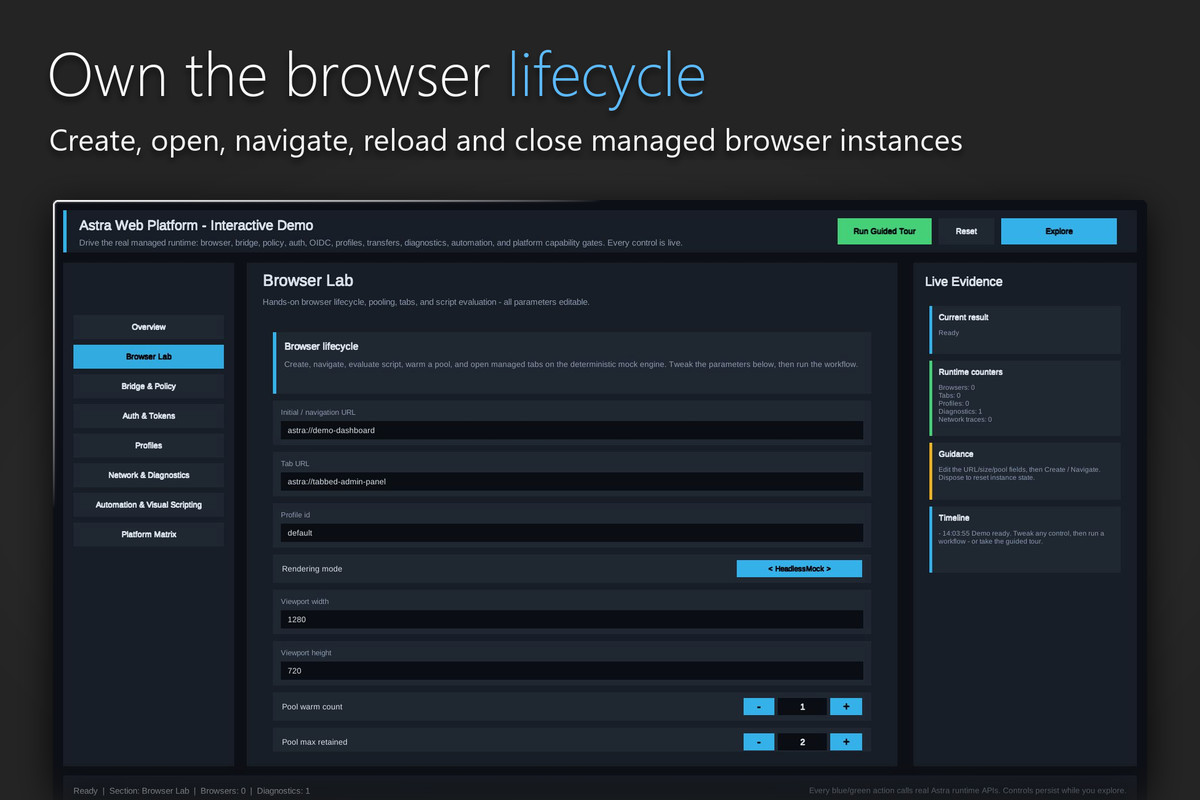Click 'Tabs: 0' in Runtime counters

pos(950,395)
